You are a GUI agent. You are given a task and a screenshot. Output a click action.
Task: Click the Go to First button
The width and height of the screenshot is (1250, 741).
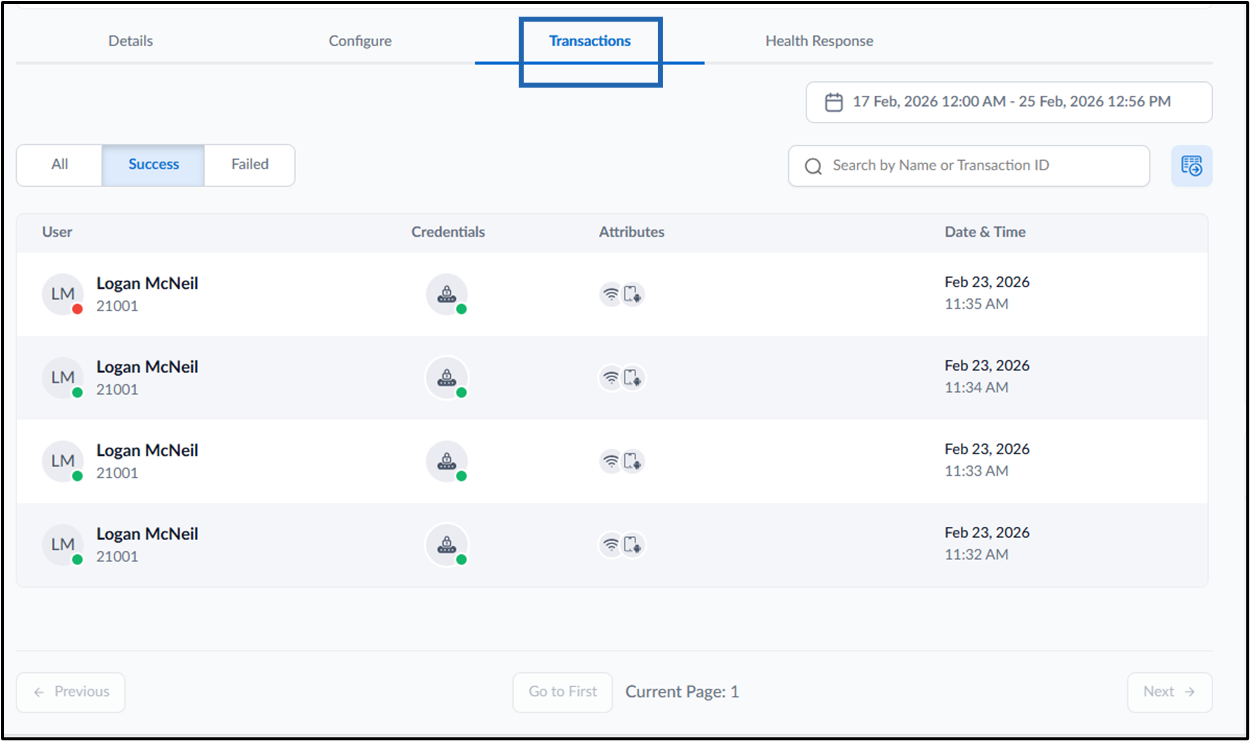563,692
